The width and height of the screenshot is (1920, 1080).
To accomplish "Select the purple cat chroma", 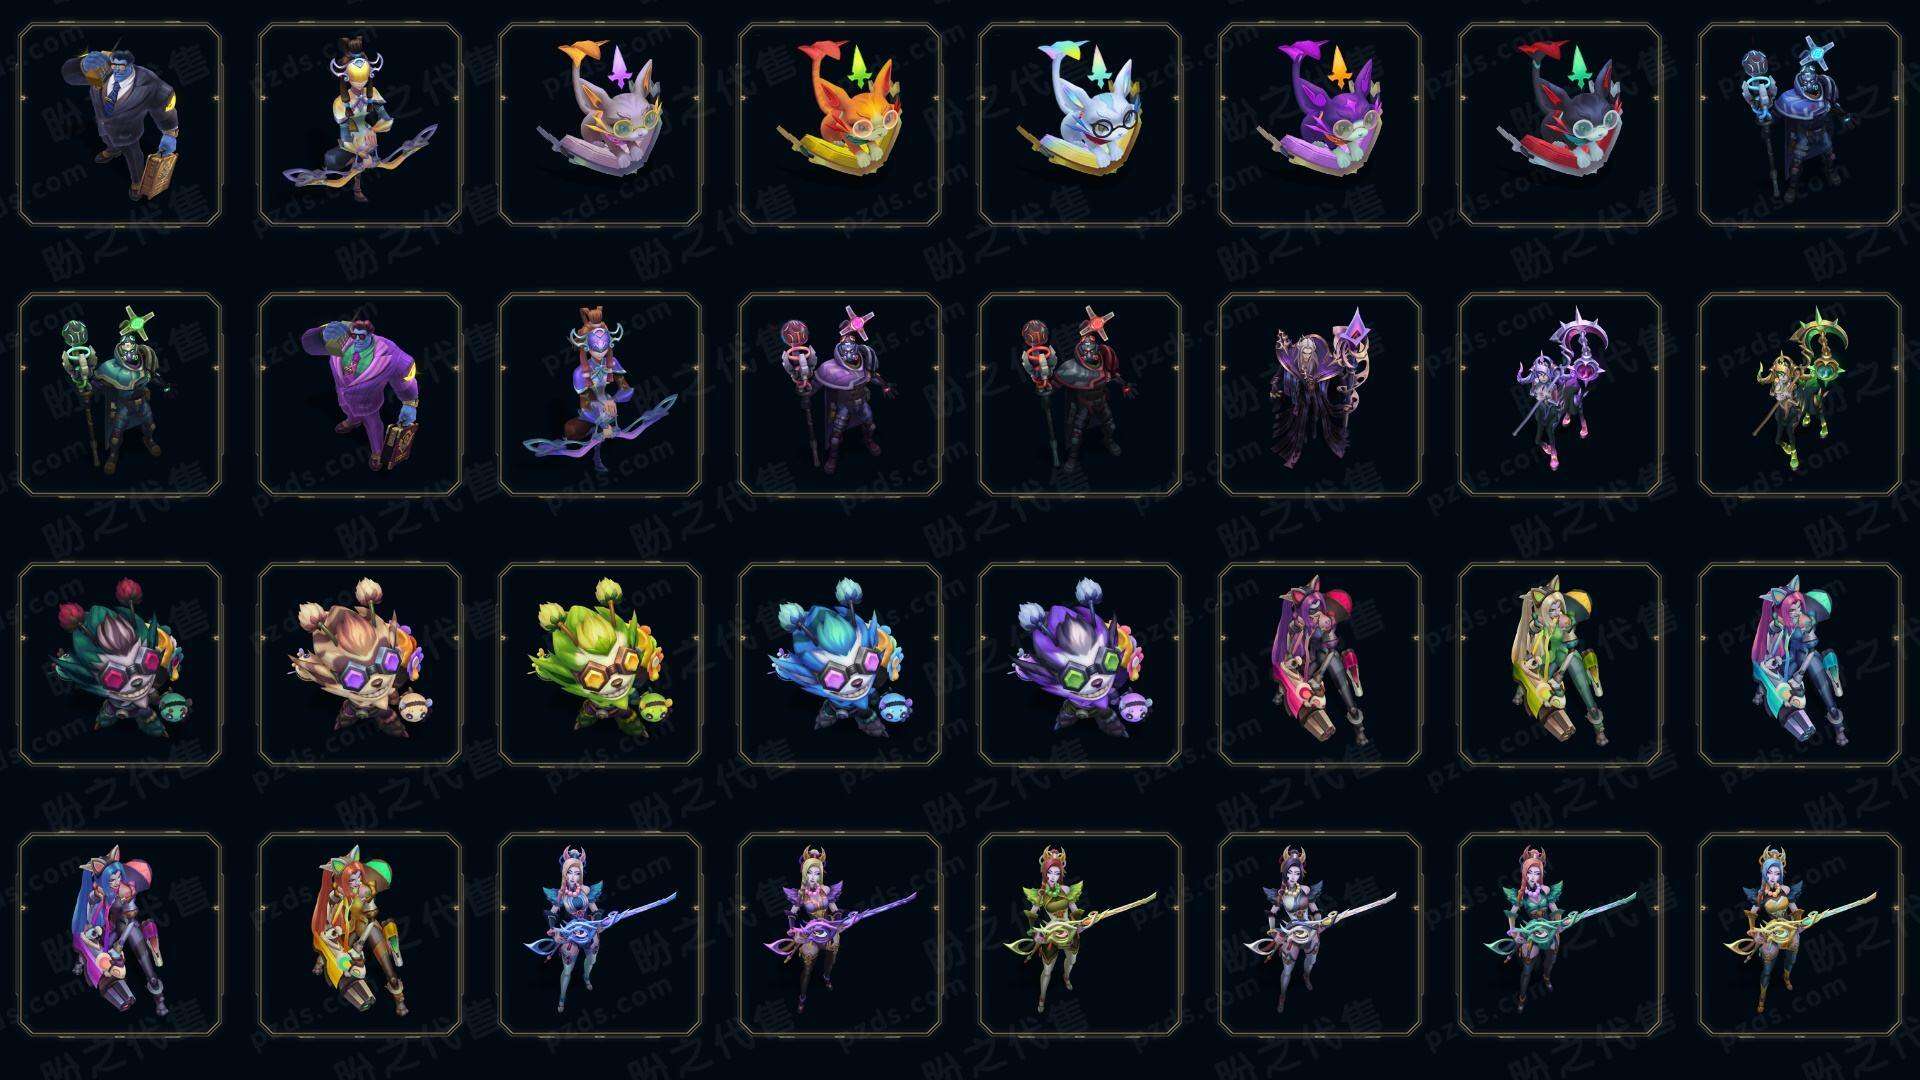I will (x=1320, y=125).
